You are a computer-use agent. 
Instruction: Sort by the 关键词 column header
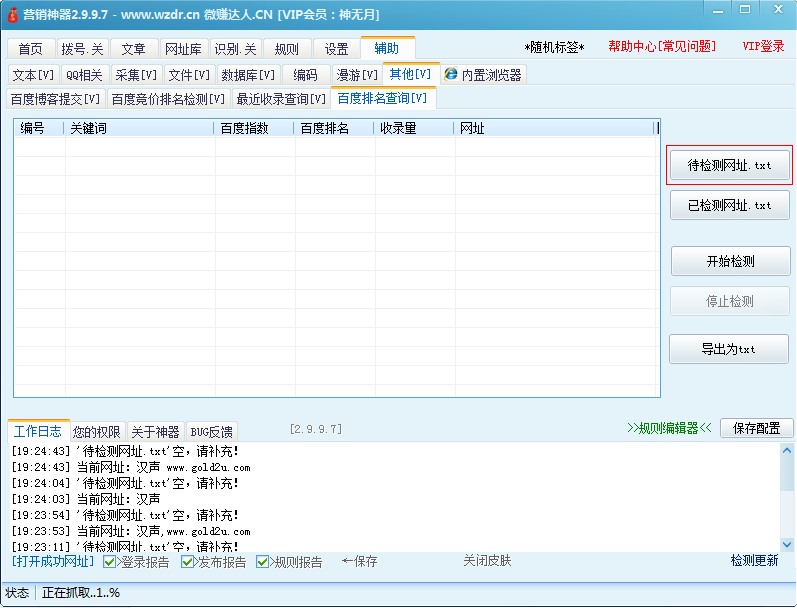click(x=139, y=128)
